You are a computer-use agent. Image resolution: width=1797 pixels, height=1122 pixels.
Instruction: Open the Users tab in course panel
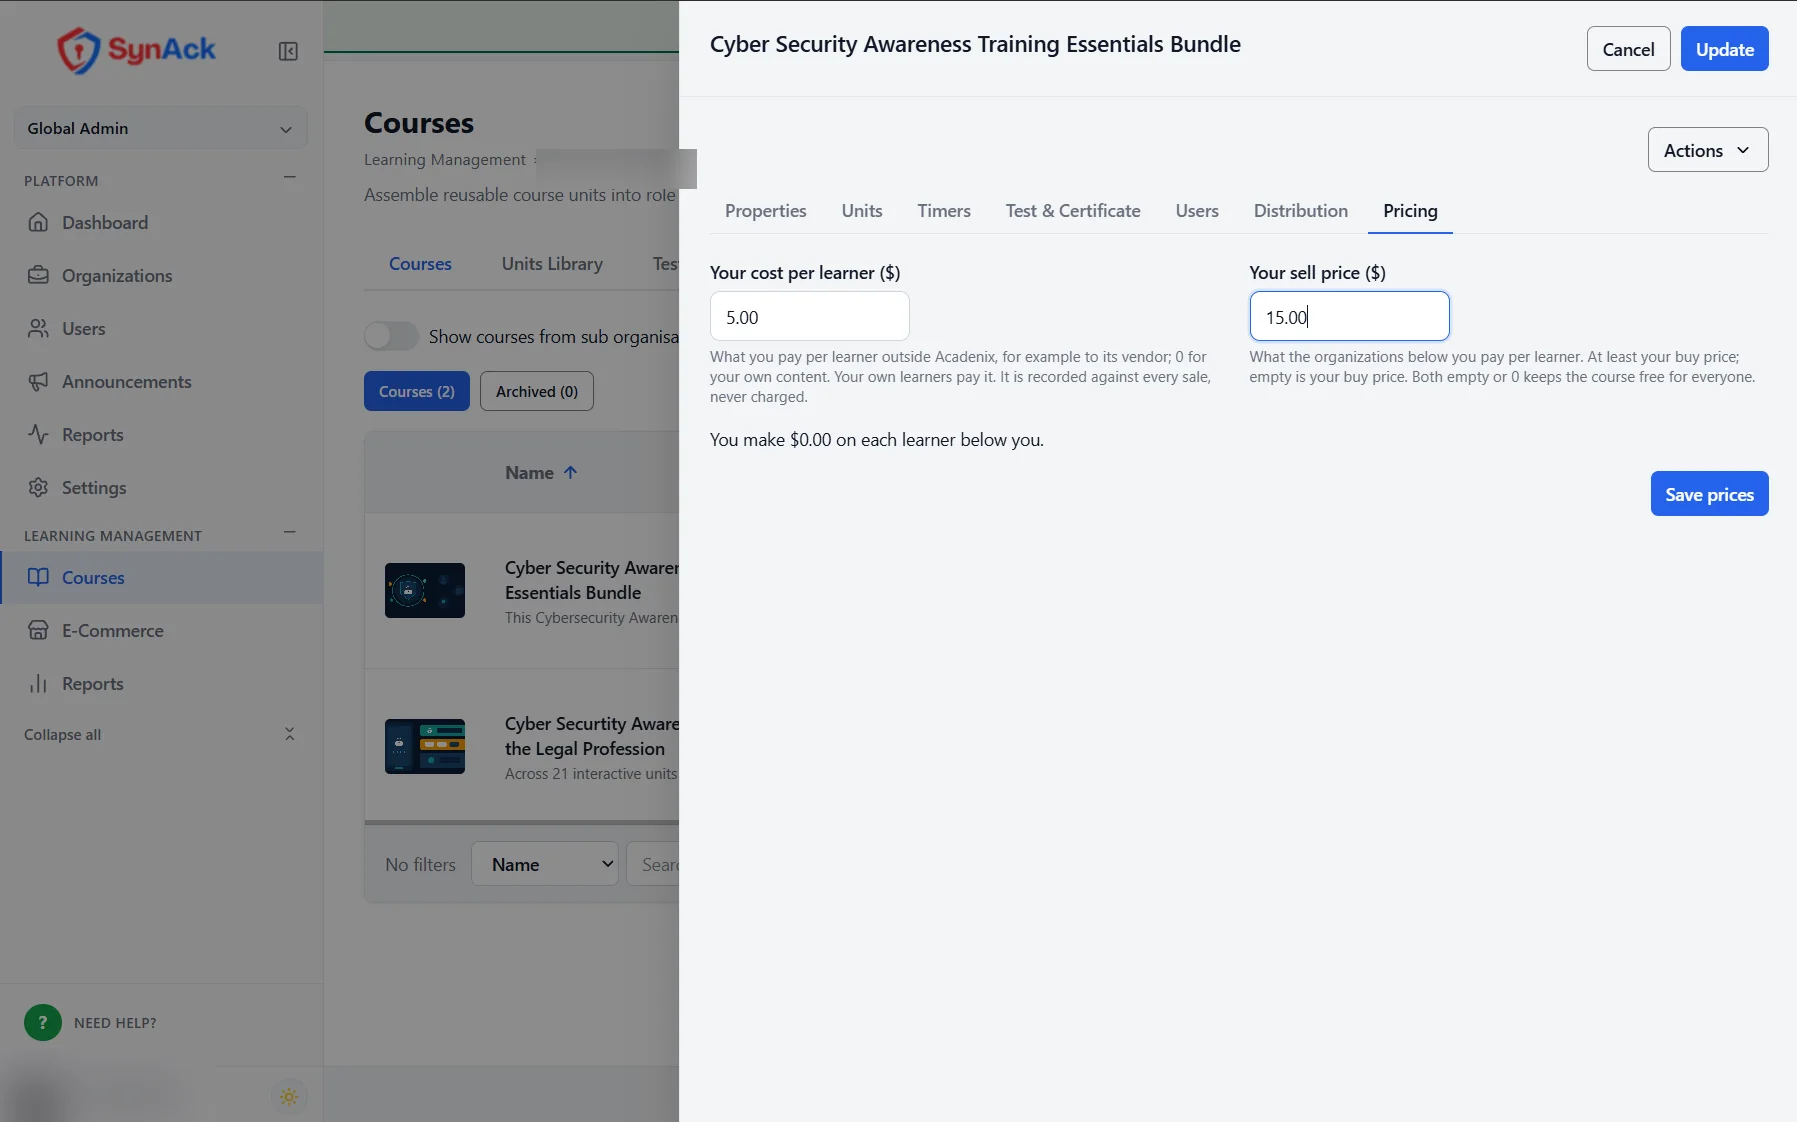(1197, 211)
